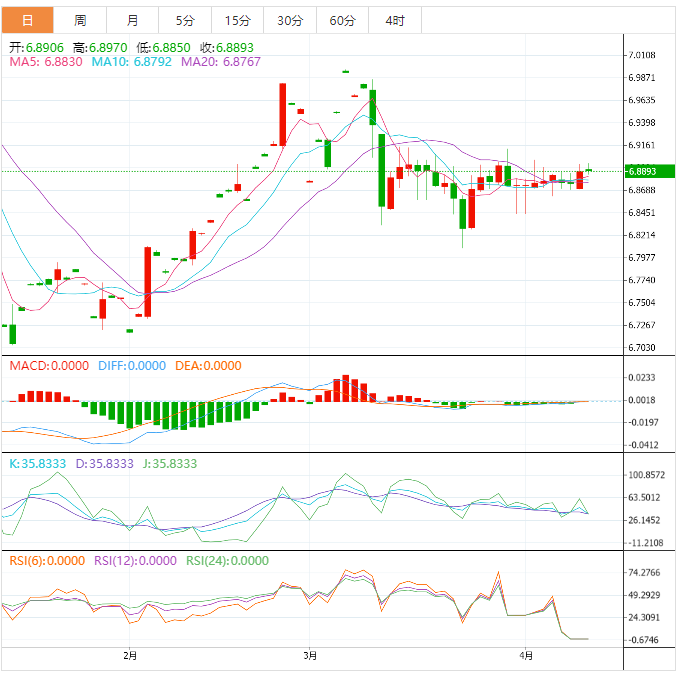Switch to the 月 monthly tab
The height and width of the screenshot is (679, 682).
click(132, 20)
